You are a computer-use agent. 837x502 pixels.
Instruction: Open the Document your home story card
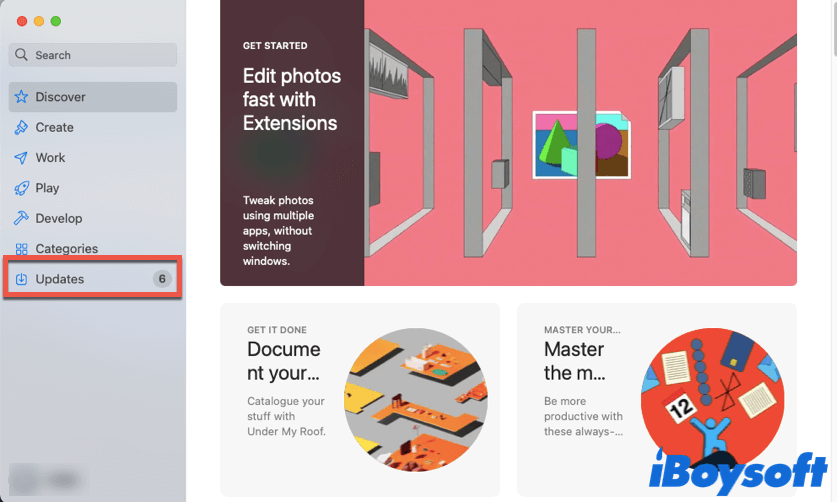coord(360,400)
